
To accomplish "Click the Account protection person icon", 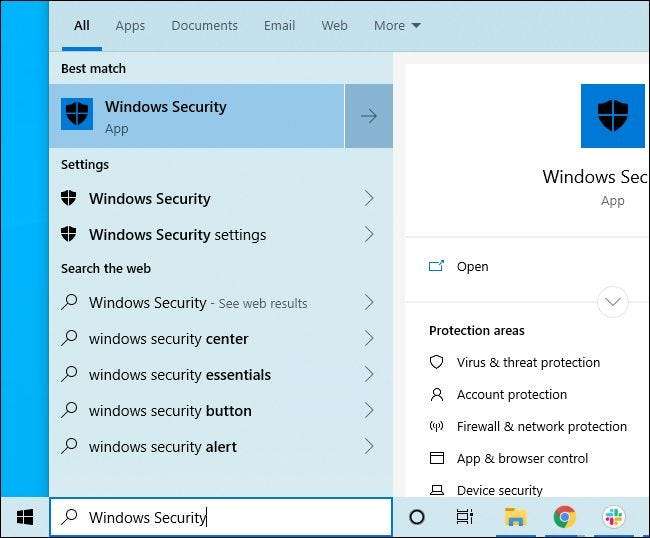I will [x=436, y=394].
